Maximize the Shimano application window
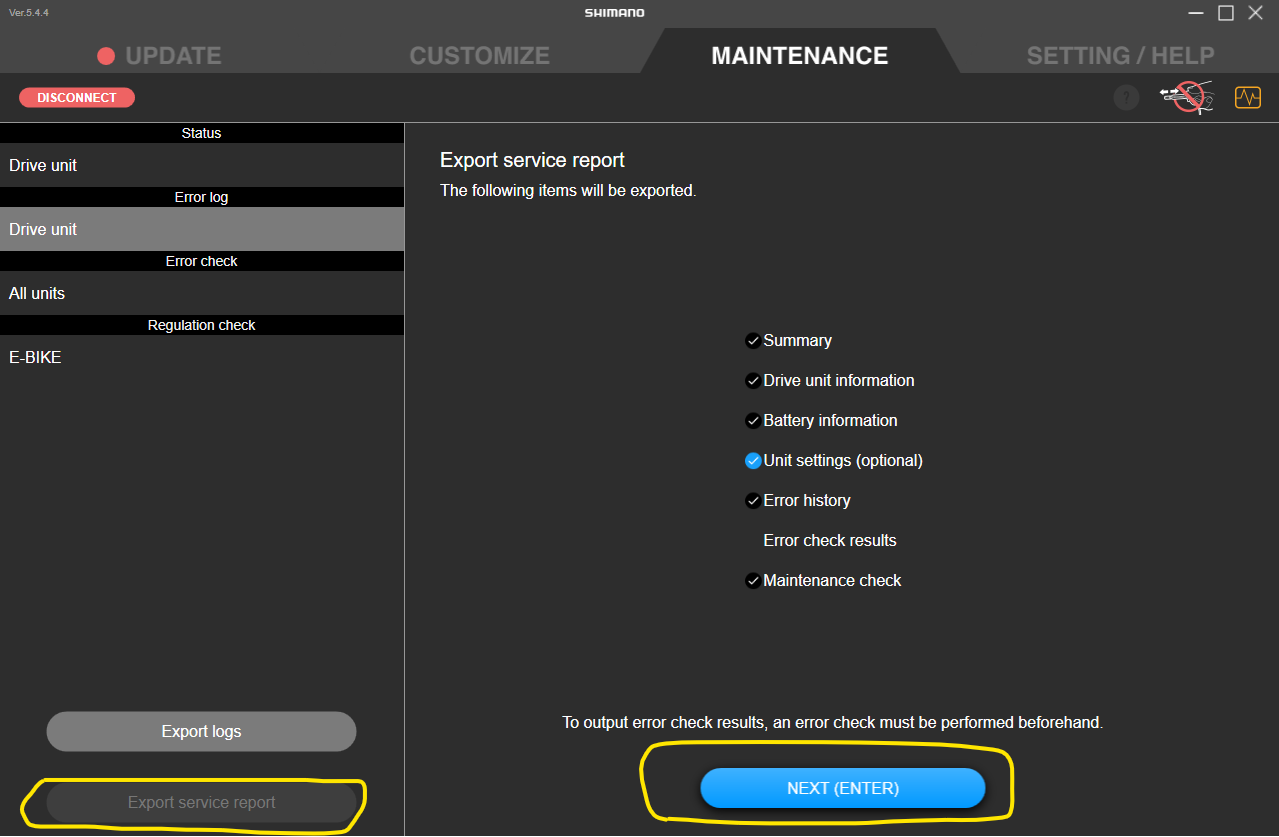Screen dimensions: 1279x837 (1226, 13)
